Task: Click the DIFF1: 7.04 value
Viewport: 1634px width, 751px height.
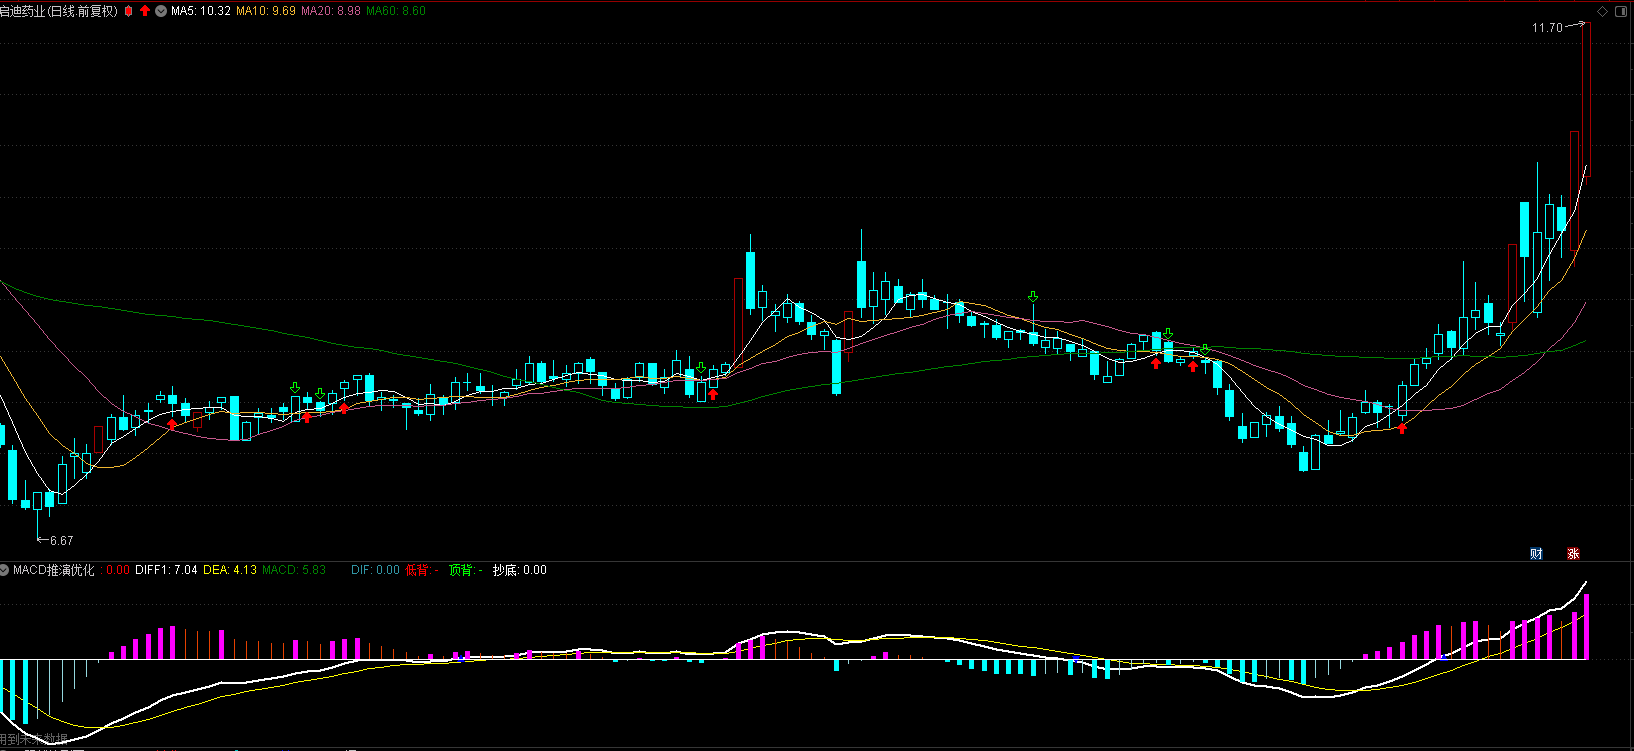Action: pyautogui.click(x=166, y=570)
